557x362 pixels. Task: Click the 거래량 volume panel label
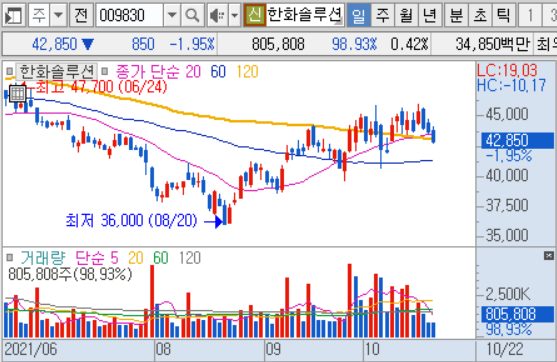click(x=43, y=258)
